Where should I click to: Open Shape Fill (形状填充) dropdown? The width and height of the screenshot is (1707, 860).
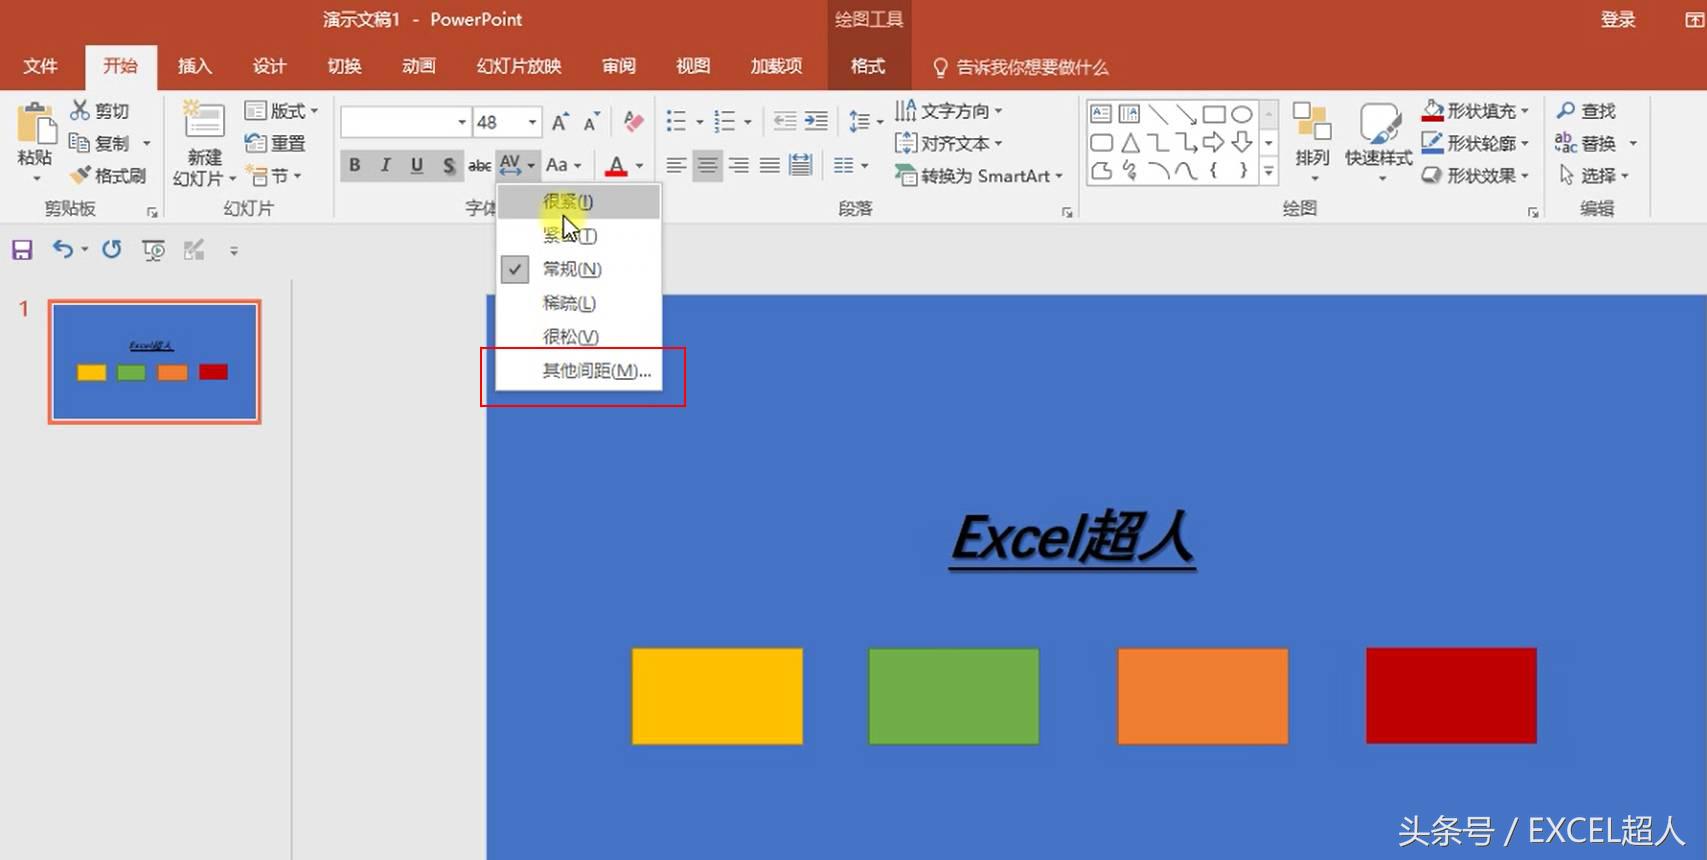click(1475, 110)
